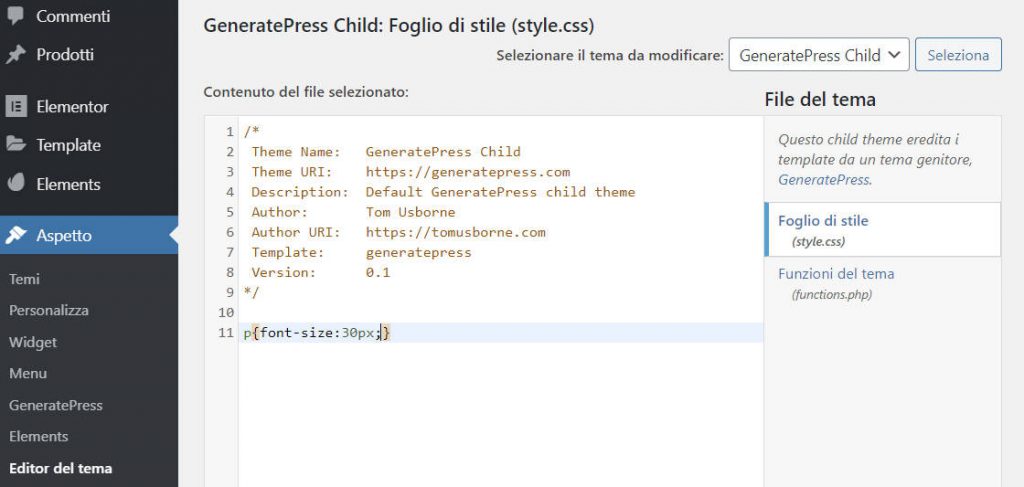Click the Seleziona button
Image resolution: width=1024 pixels, height=487 pixels.
(958, 55)
